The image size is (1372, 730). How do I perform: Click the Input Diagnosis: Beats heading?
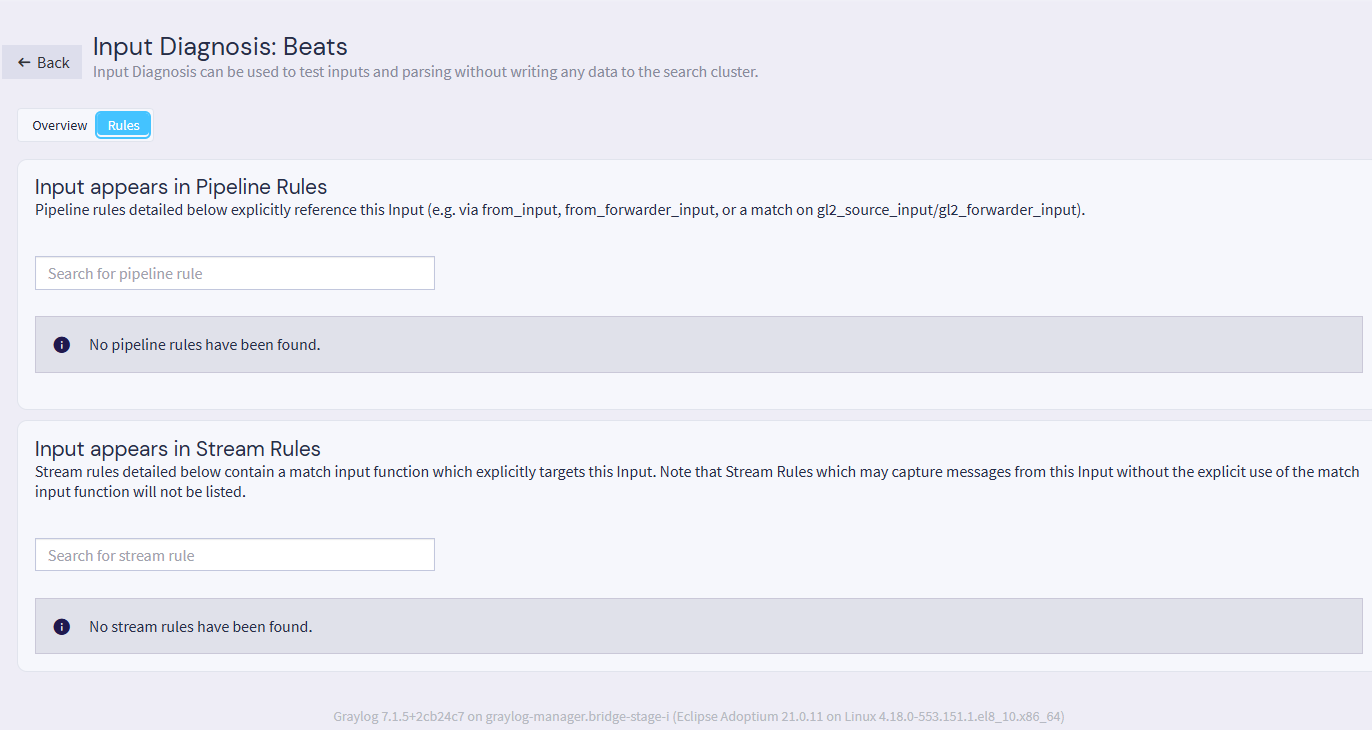pos(220,46)
